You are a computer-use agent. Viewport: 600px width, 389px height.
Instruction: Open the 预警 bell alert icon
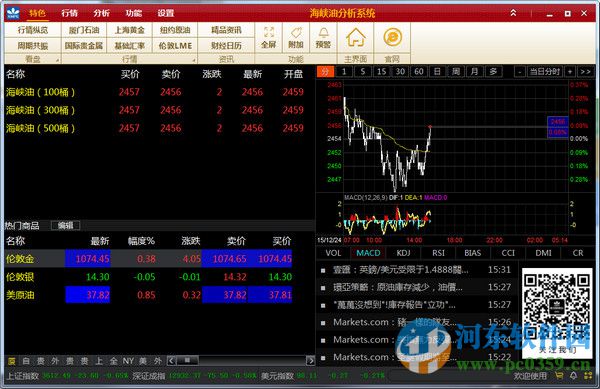point(323,37)
